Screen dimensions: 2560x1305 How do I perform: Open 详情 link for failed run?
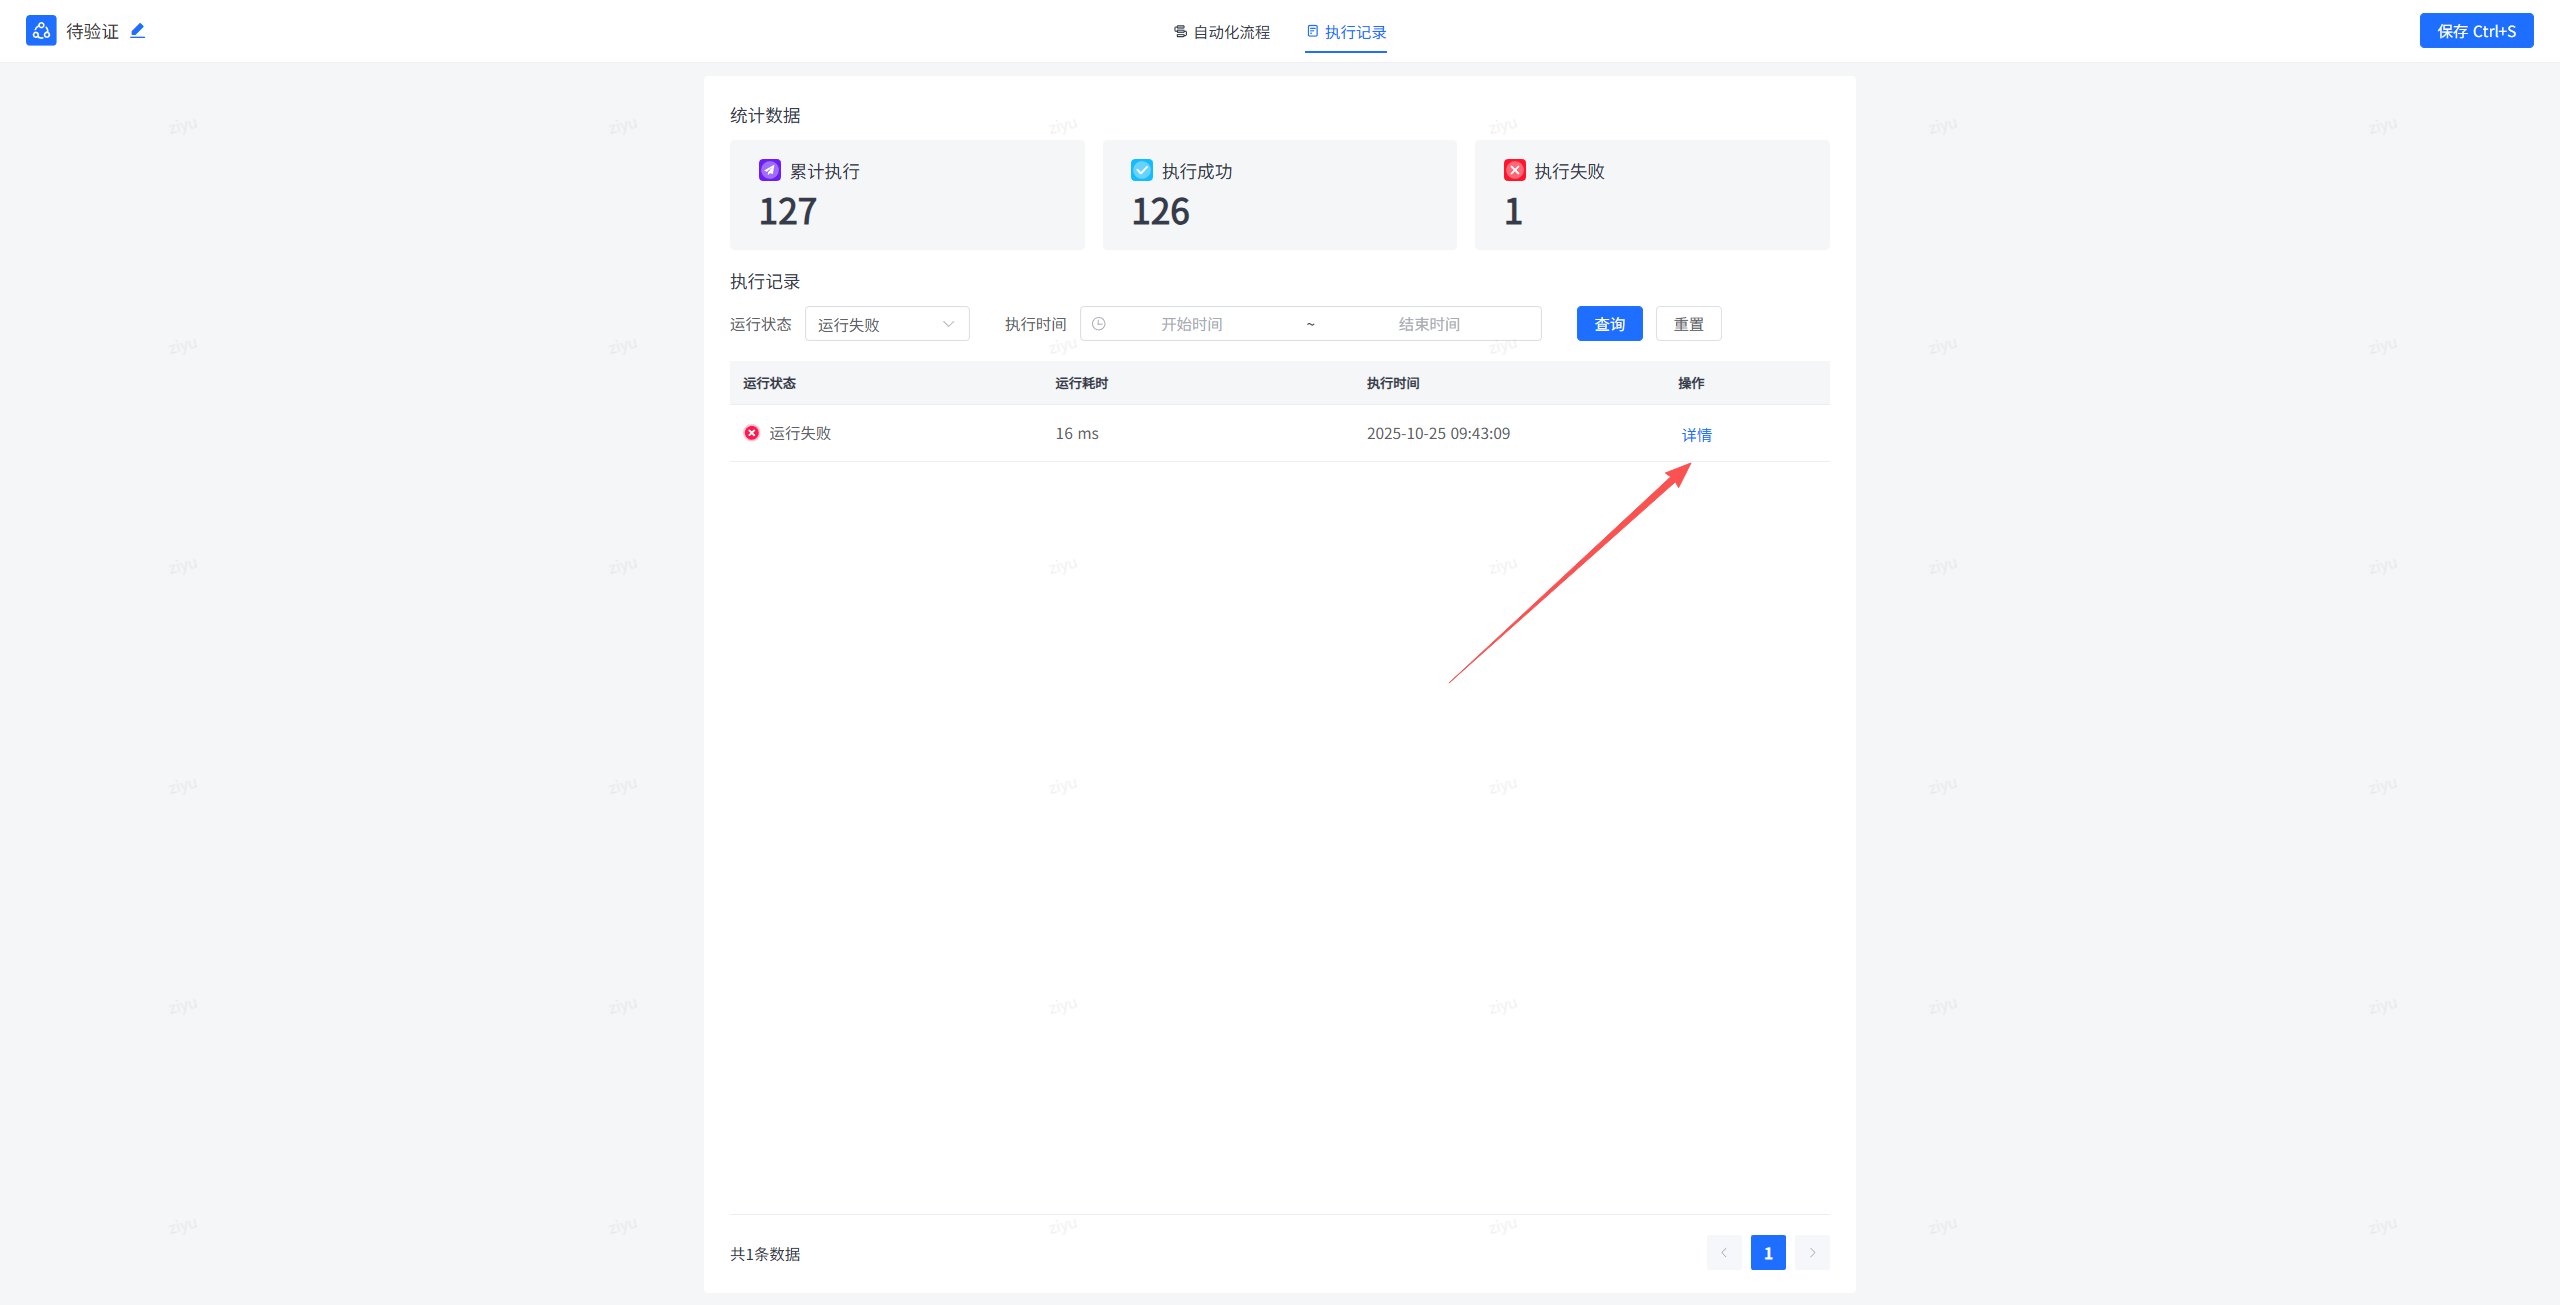pos(1696,435)
